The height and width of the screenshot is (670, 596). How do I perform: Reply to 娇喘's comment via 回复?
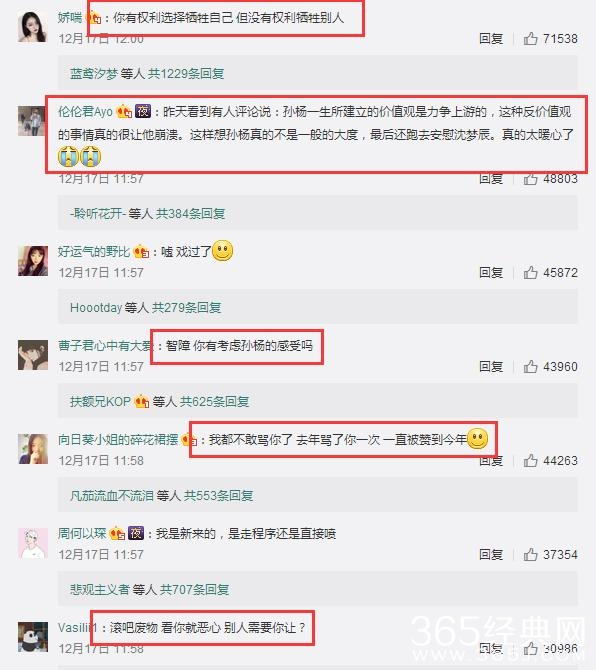491,38
